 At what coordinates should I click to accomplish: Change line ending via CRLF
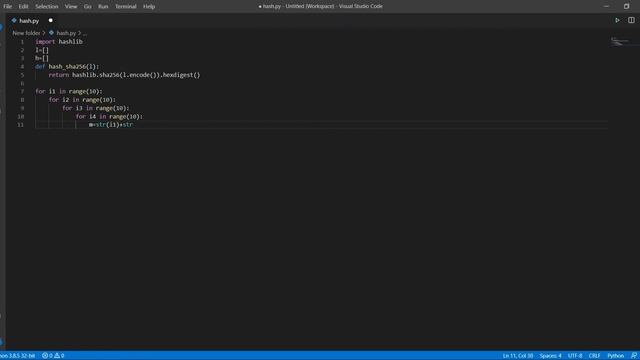(x=594, y=356)
